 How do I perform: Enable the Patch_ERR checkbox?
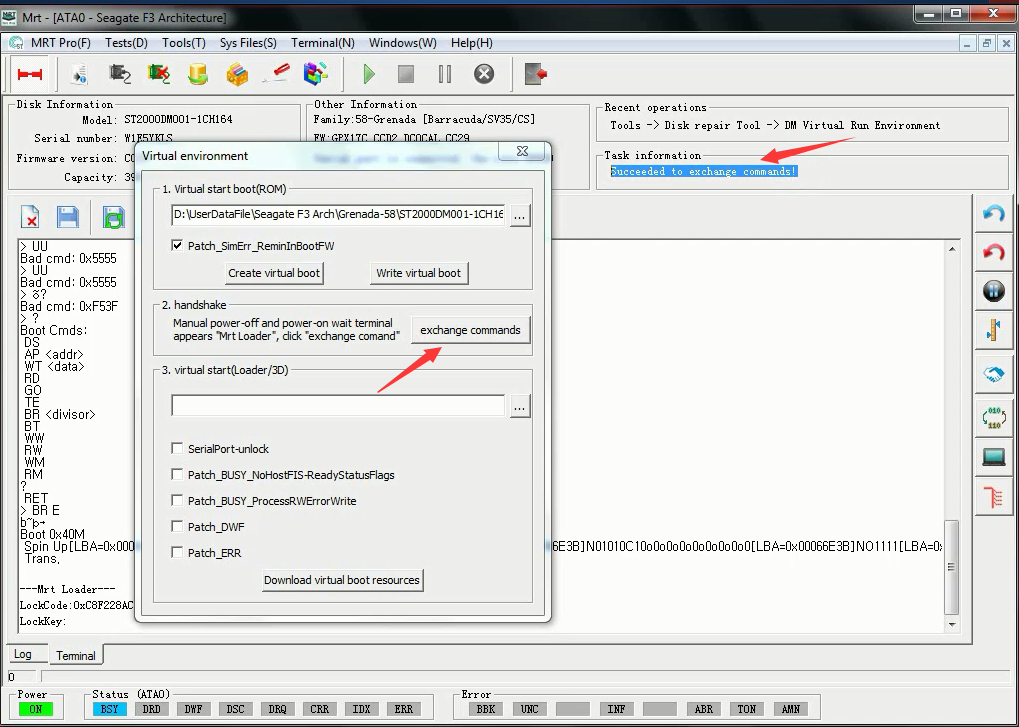(177, 552)
